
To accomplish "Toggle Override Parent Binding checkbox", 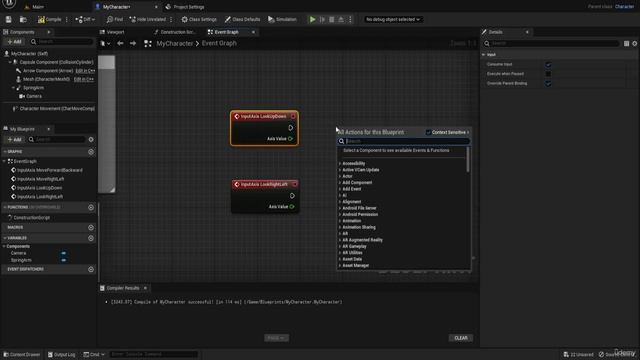I will (548, 83).
